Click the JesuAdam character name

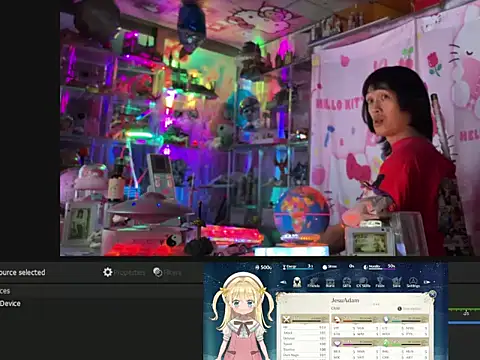[x=345, y=300]
